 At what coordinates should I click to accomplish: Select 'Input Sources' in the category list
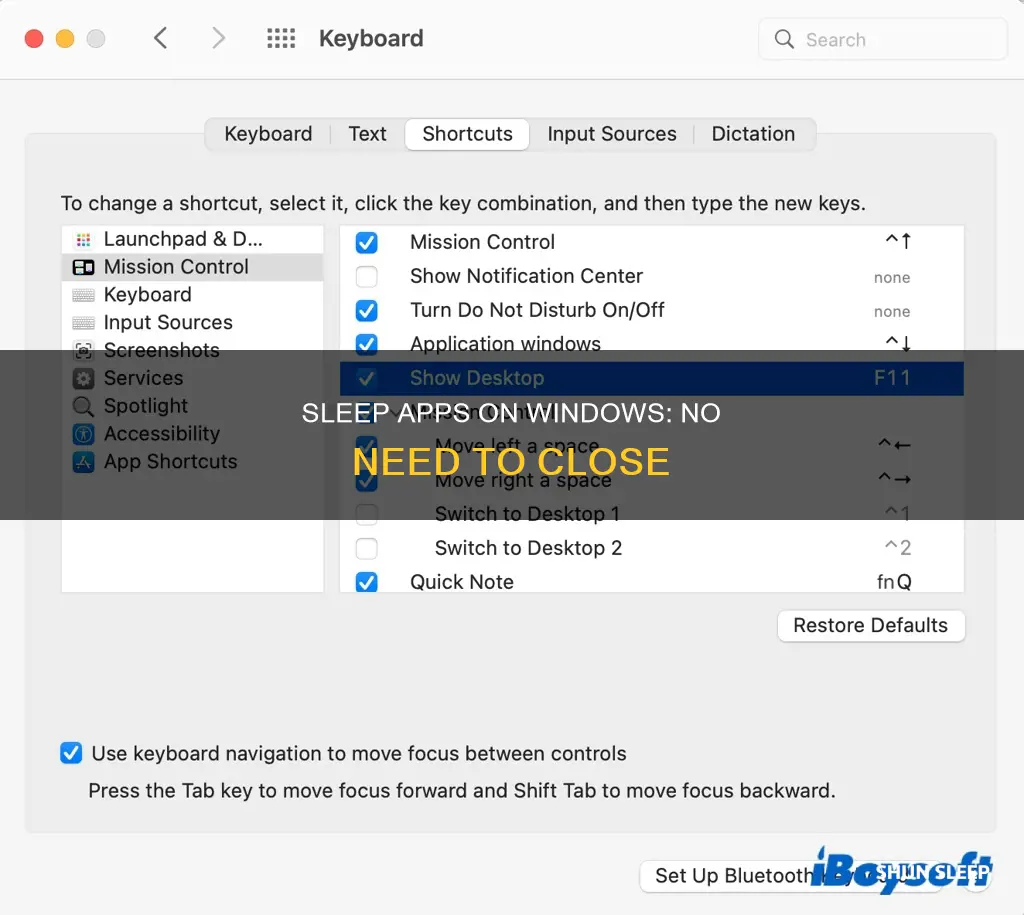tap(192, 323)
